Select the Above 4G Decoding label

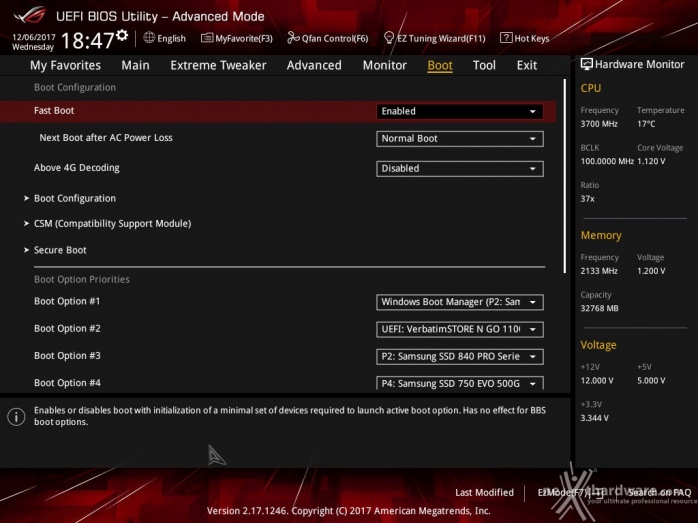[77, 168]
